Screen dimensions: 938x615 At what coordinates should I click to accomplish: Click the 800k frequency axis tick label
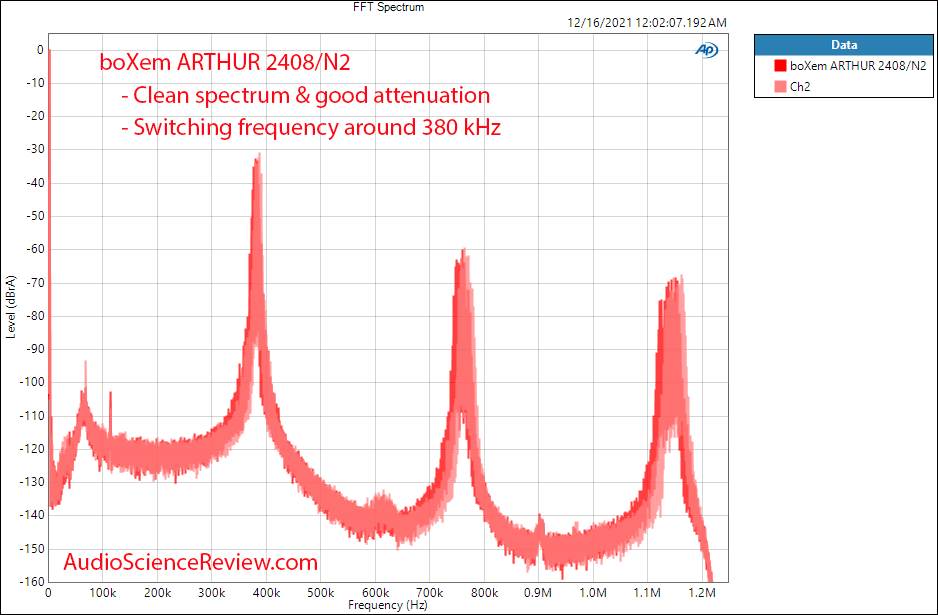(484, 593)
